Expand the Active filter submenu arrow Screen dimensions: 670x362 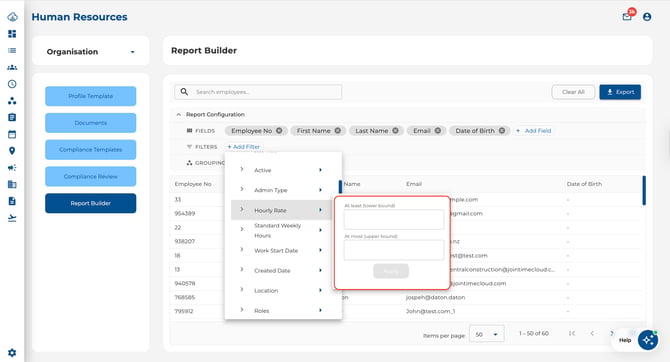coord(320,170)
